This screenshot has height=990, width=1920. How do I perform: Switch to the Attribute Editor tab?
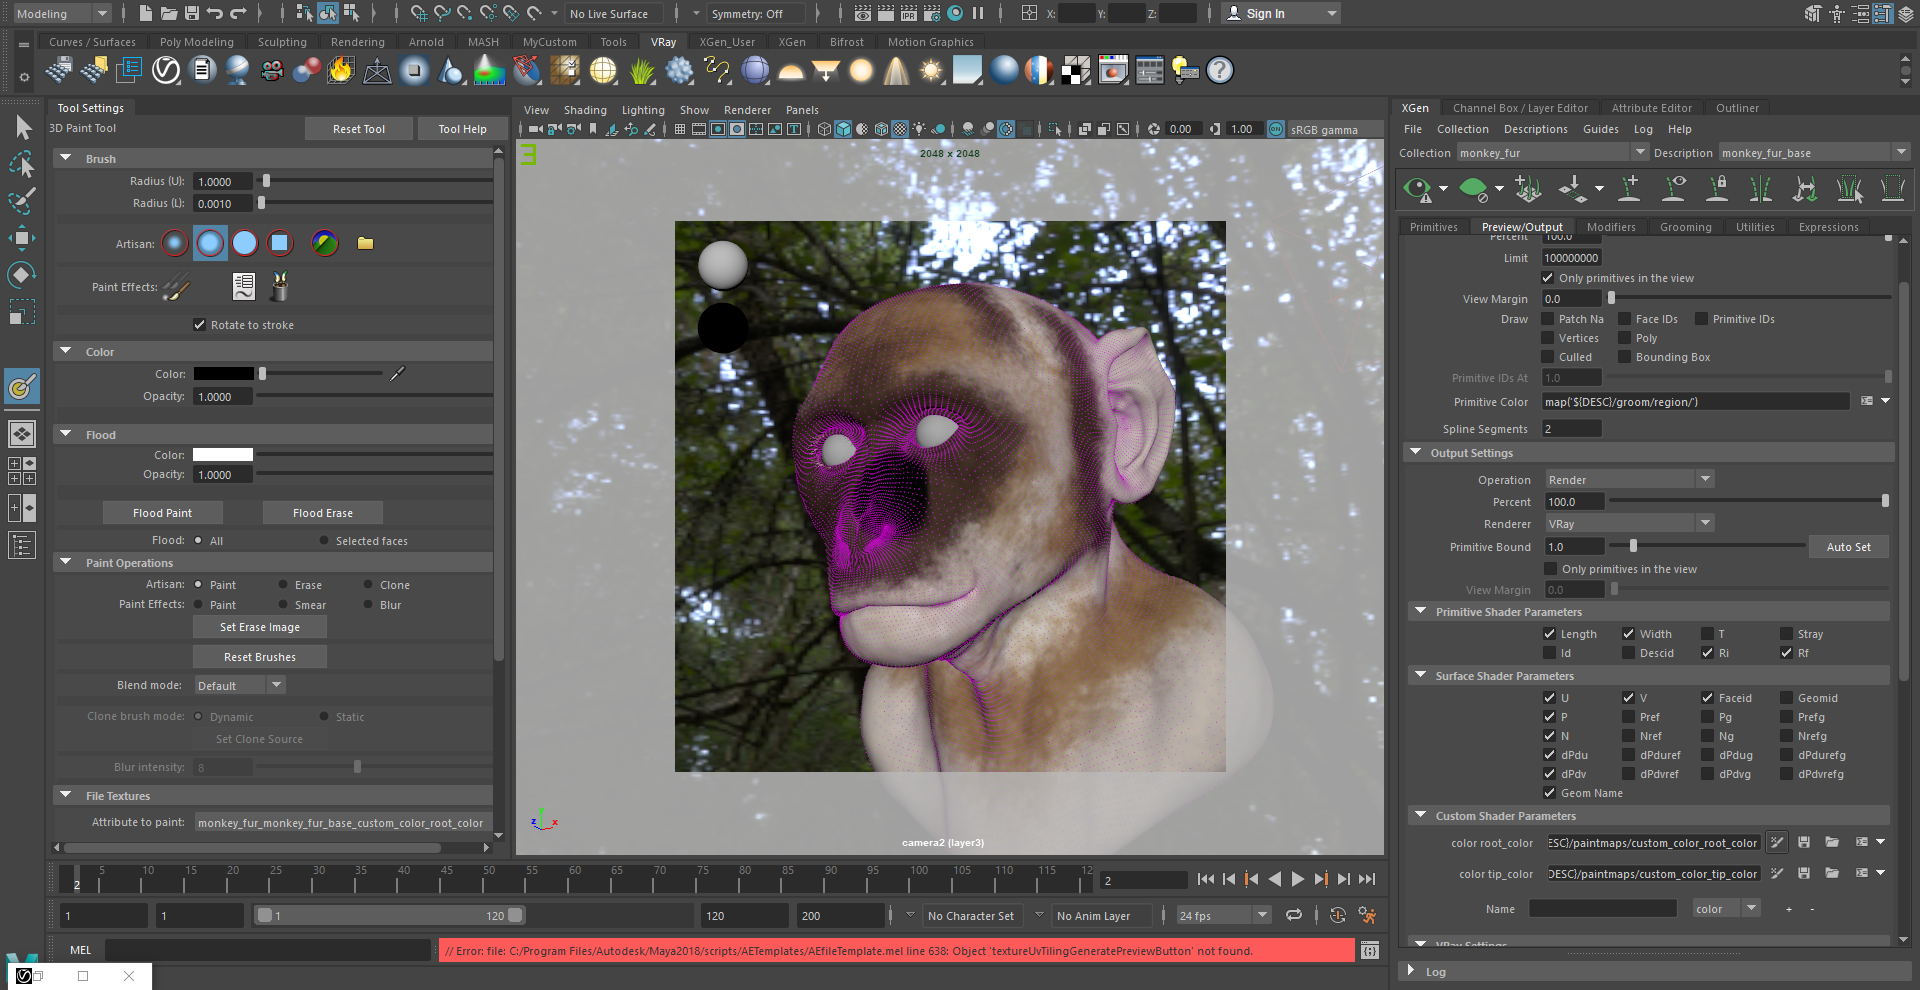pos(1651,108)
